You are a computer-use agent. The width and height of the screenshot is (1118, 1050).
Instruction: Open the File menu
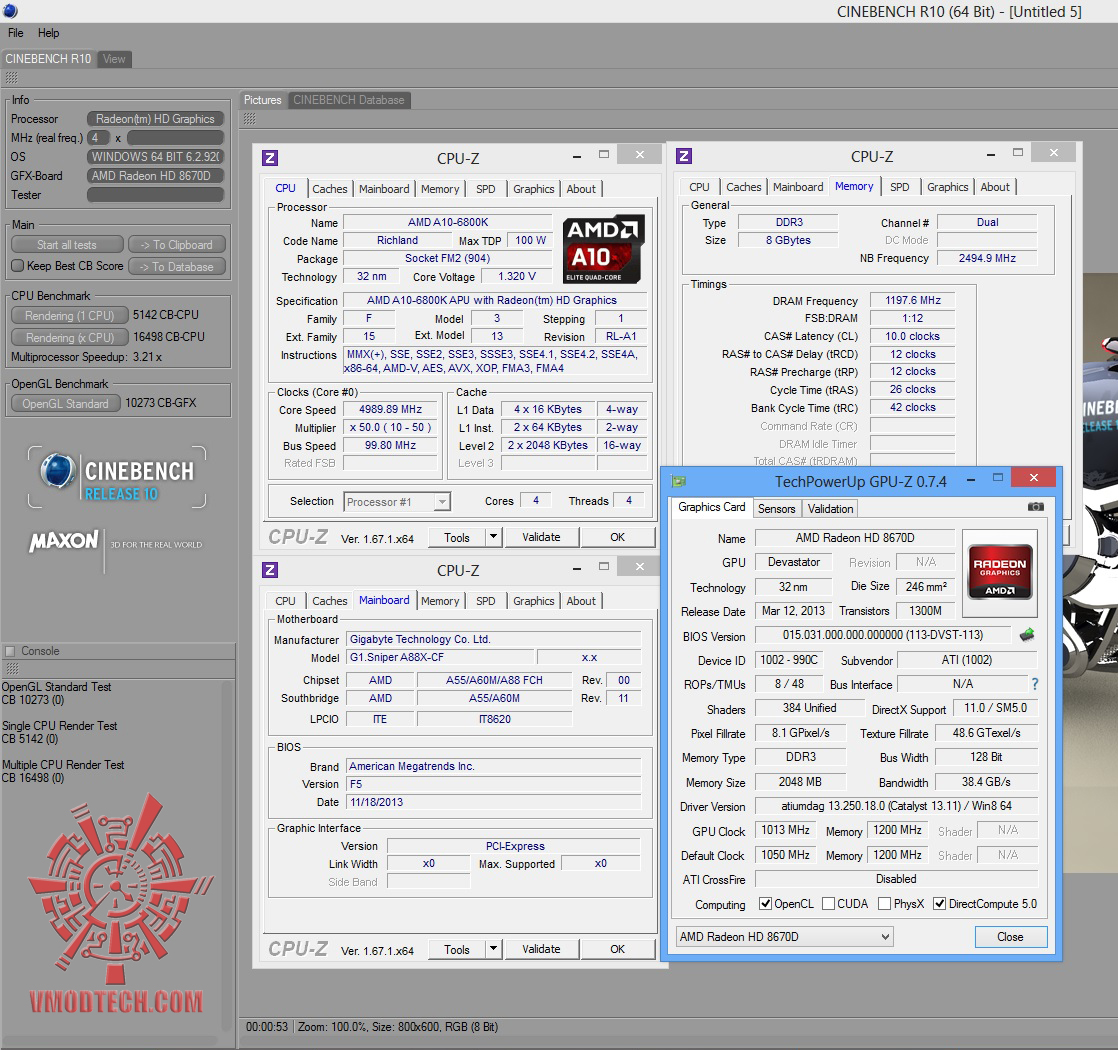pos(15,33)
